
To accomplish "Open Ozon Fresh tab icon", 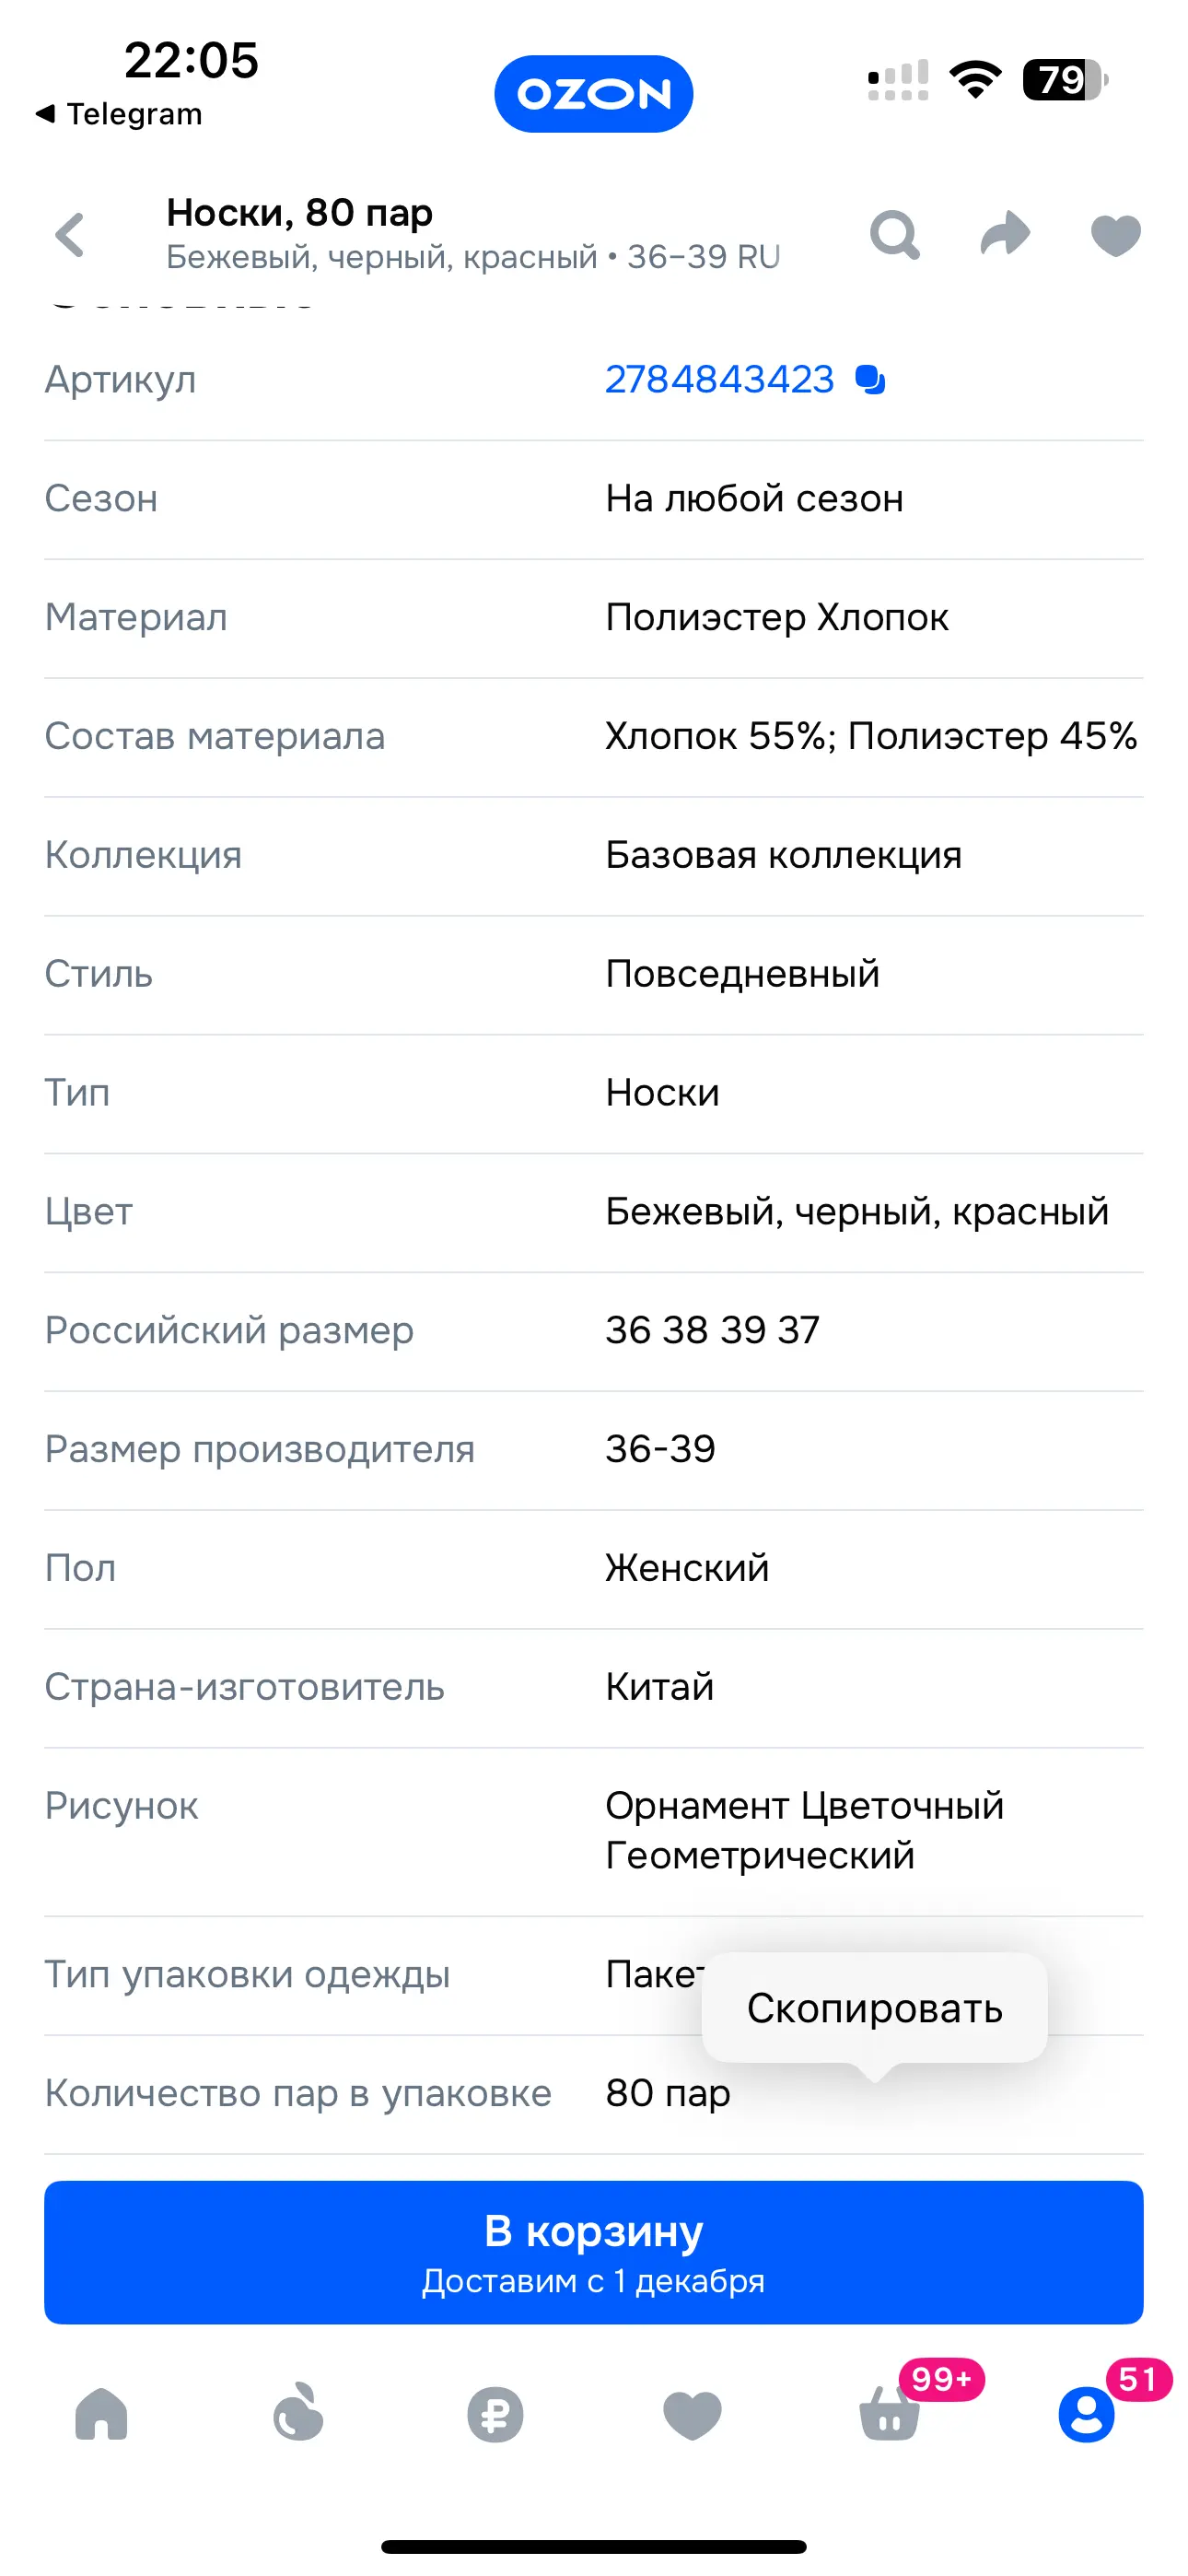I will (x=298, y=2412).
